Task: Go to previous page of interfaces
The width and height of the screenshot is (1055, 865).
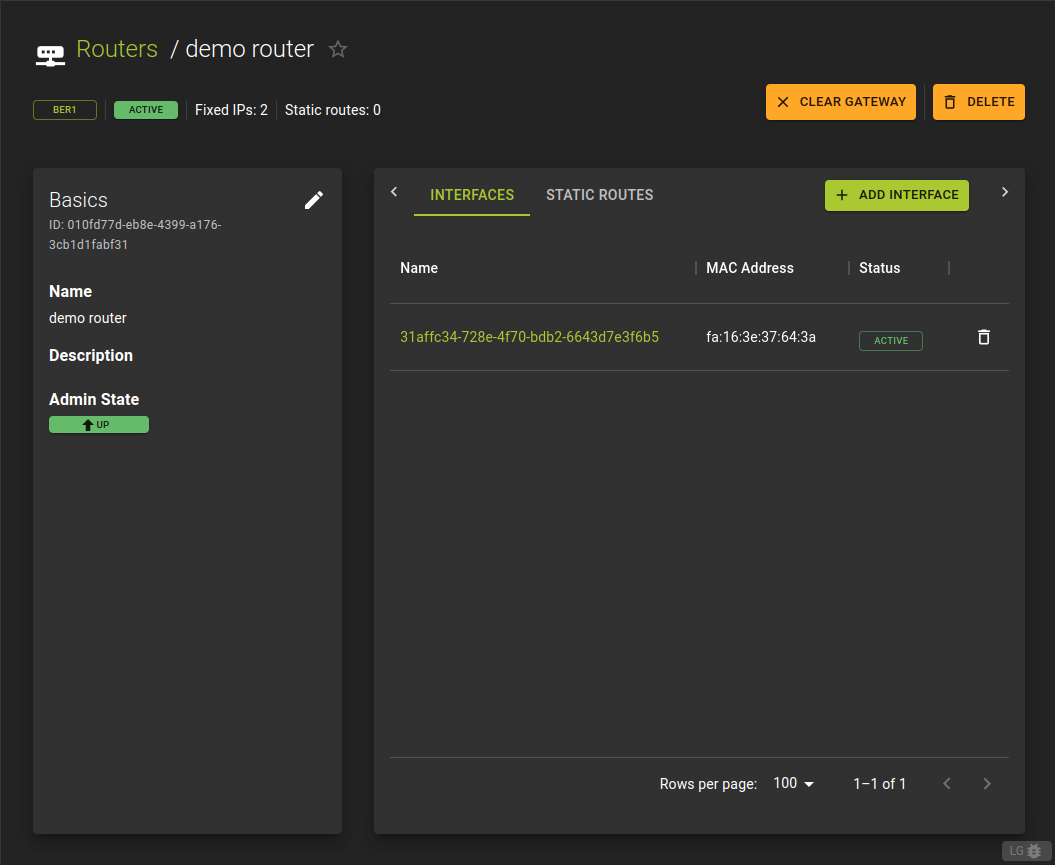Action: coord(947,784)
